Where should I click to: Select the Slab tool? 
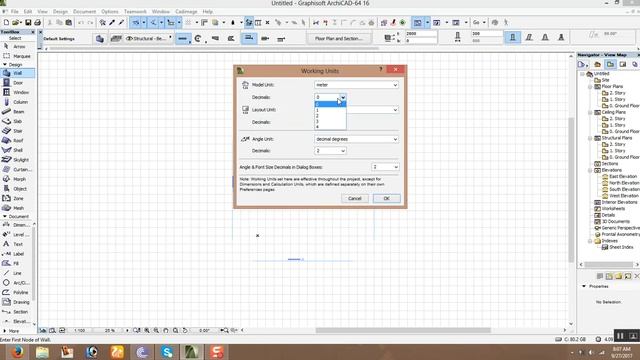click(17, 121)
